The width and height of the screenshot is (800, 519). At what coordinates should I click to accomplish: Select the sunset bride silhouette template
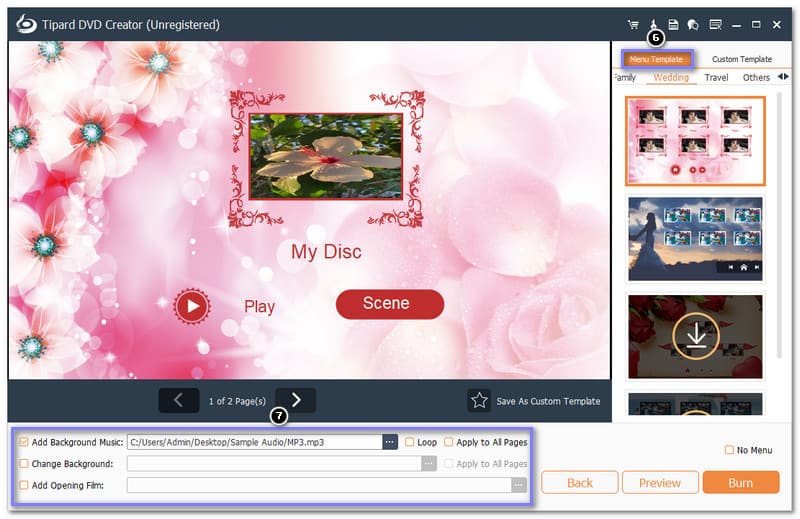[x=695, y=239]
